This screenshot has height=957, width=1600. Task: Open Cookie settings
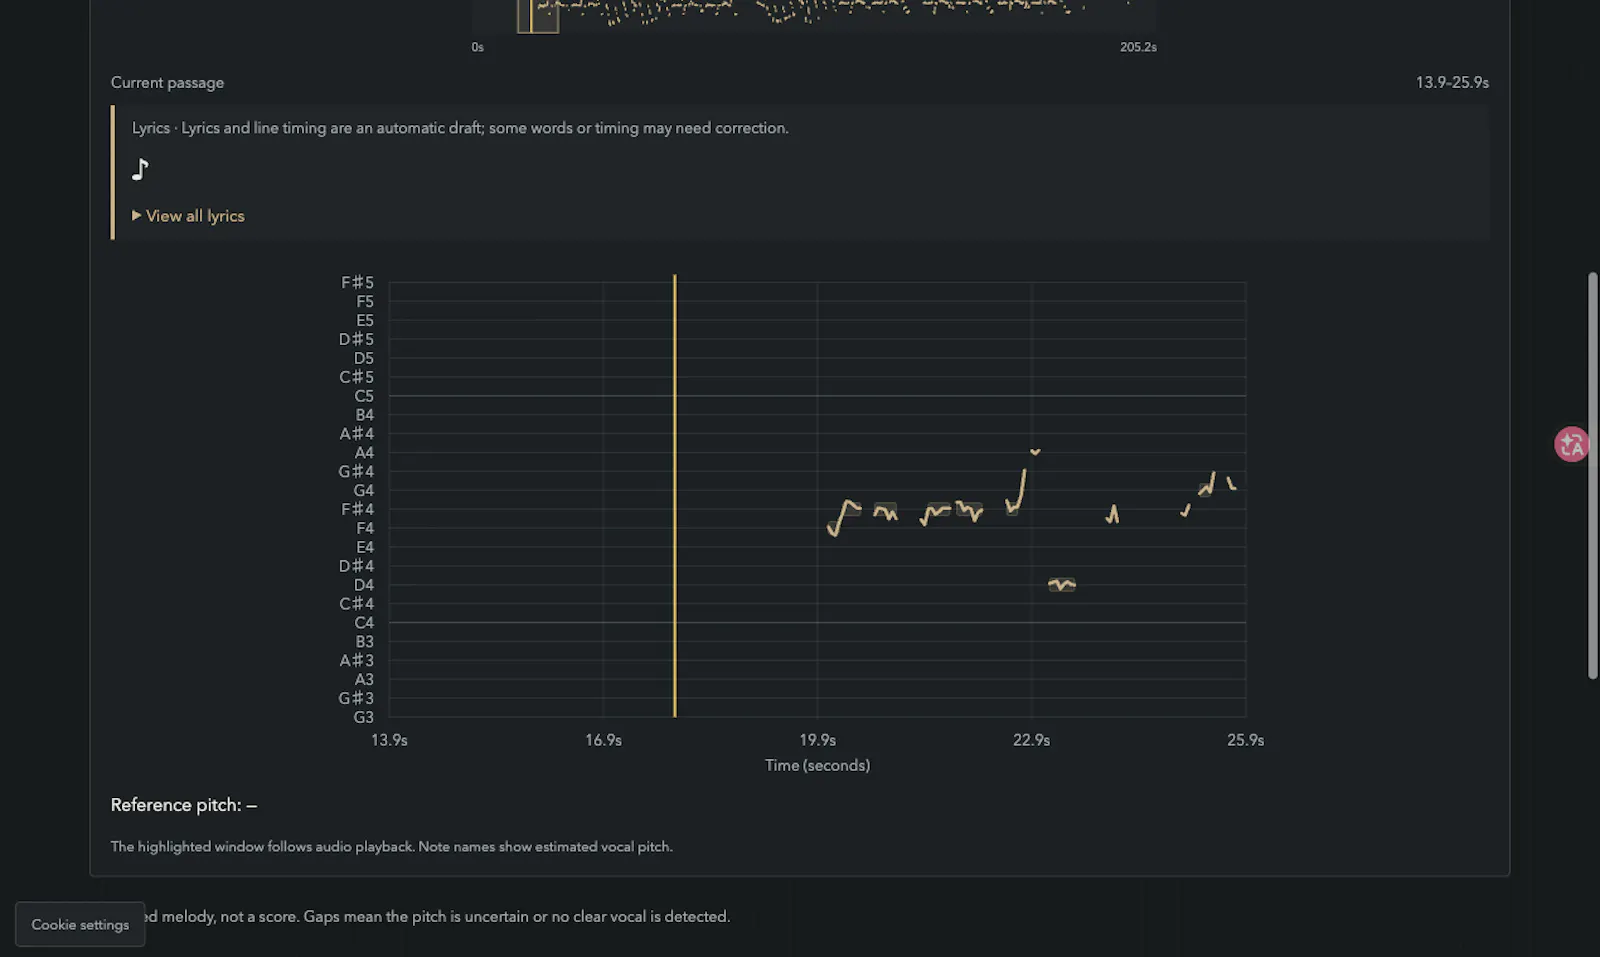point(80,924)
